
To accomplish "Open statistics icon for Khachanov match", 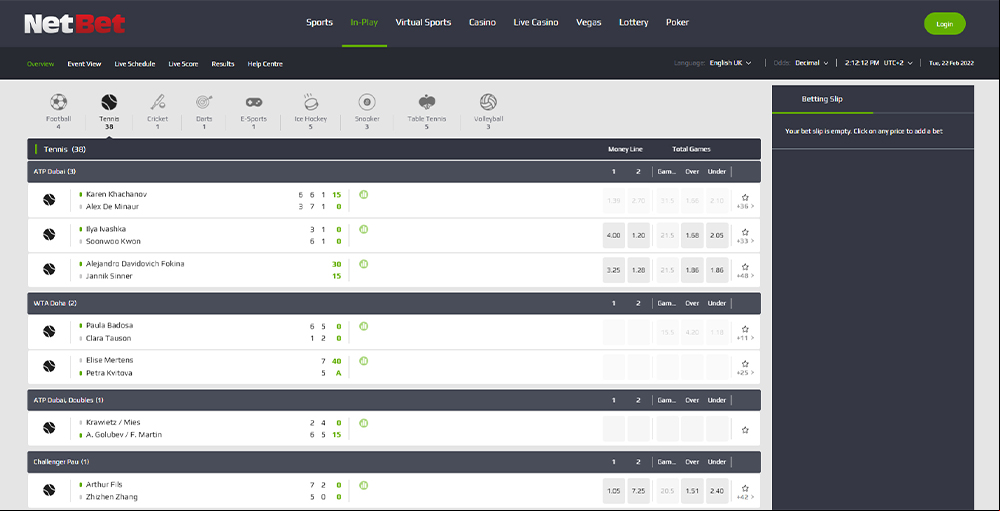I will pos(364,195).
